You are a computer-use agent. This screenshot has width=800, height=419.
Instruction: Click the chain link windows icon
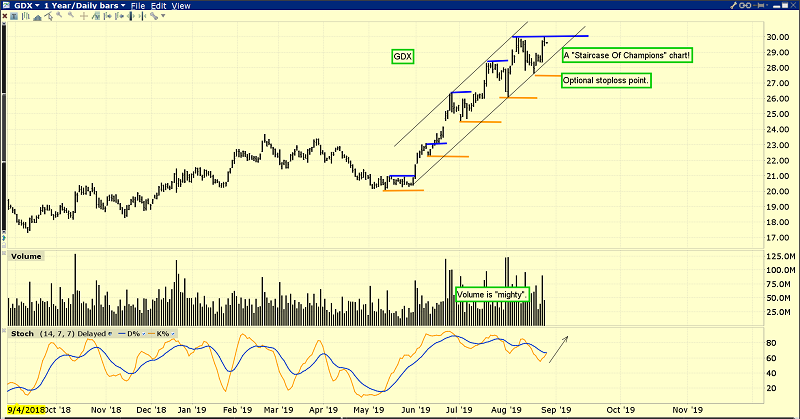click(745, 6)
